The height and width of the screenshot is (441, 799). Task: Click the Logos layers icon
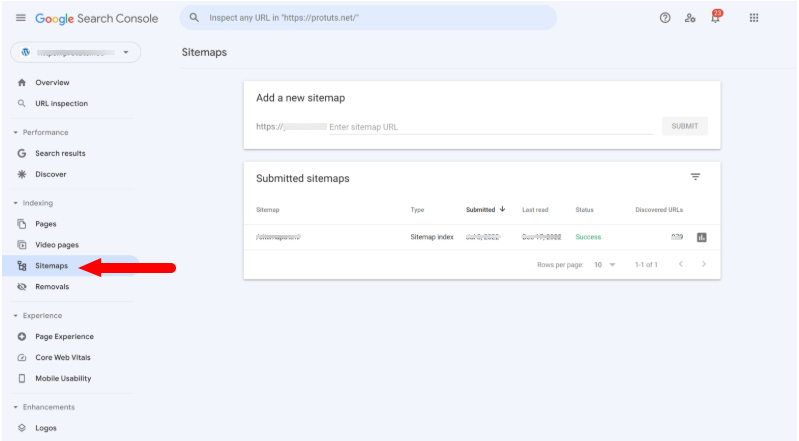[x=21, y=428]
